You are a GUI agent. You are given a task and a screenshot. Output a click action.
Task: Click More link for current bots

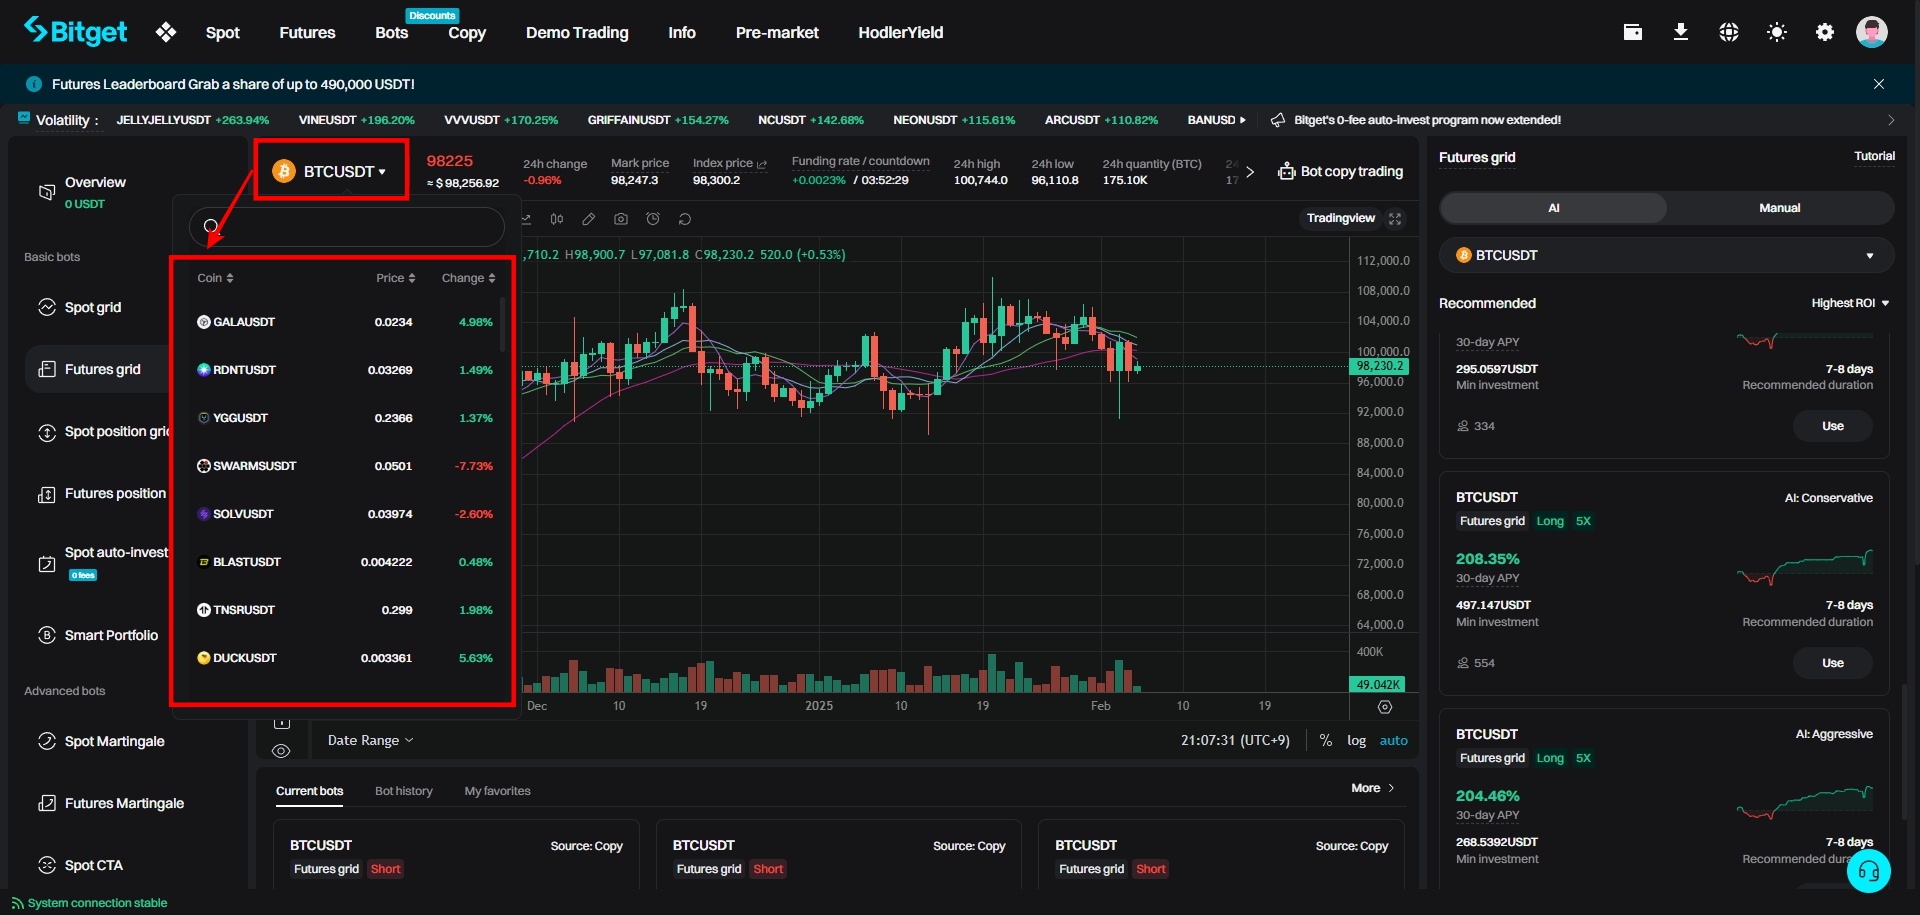[x=1373, y=788]
